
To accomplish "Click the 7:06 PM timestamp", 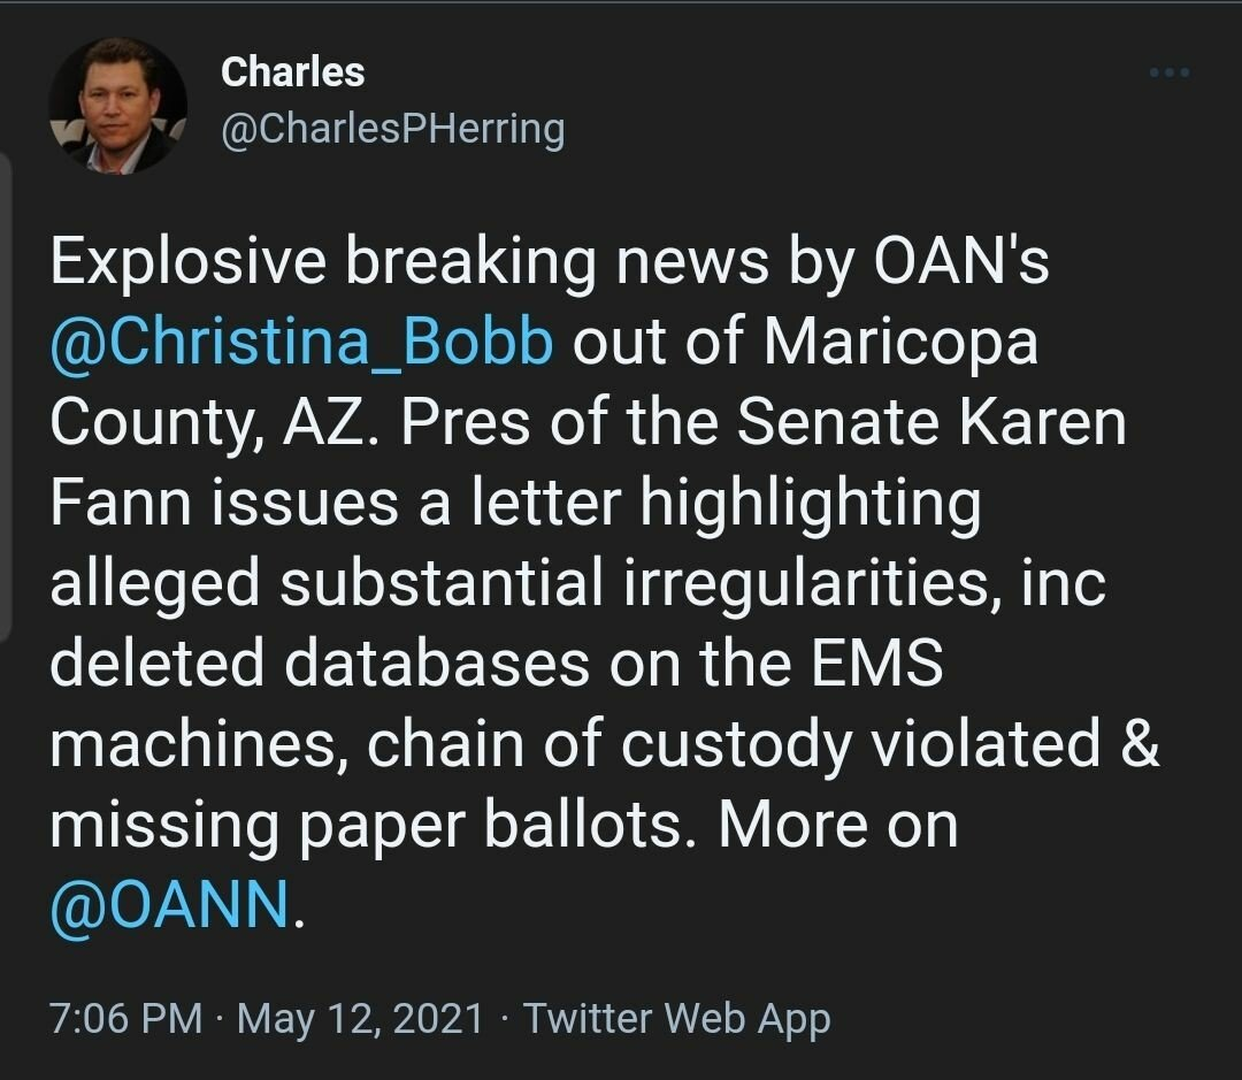I will (126, 1018).
